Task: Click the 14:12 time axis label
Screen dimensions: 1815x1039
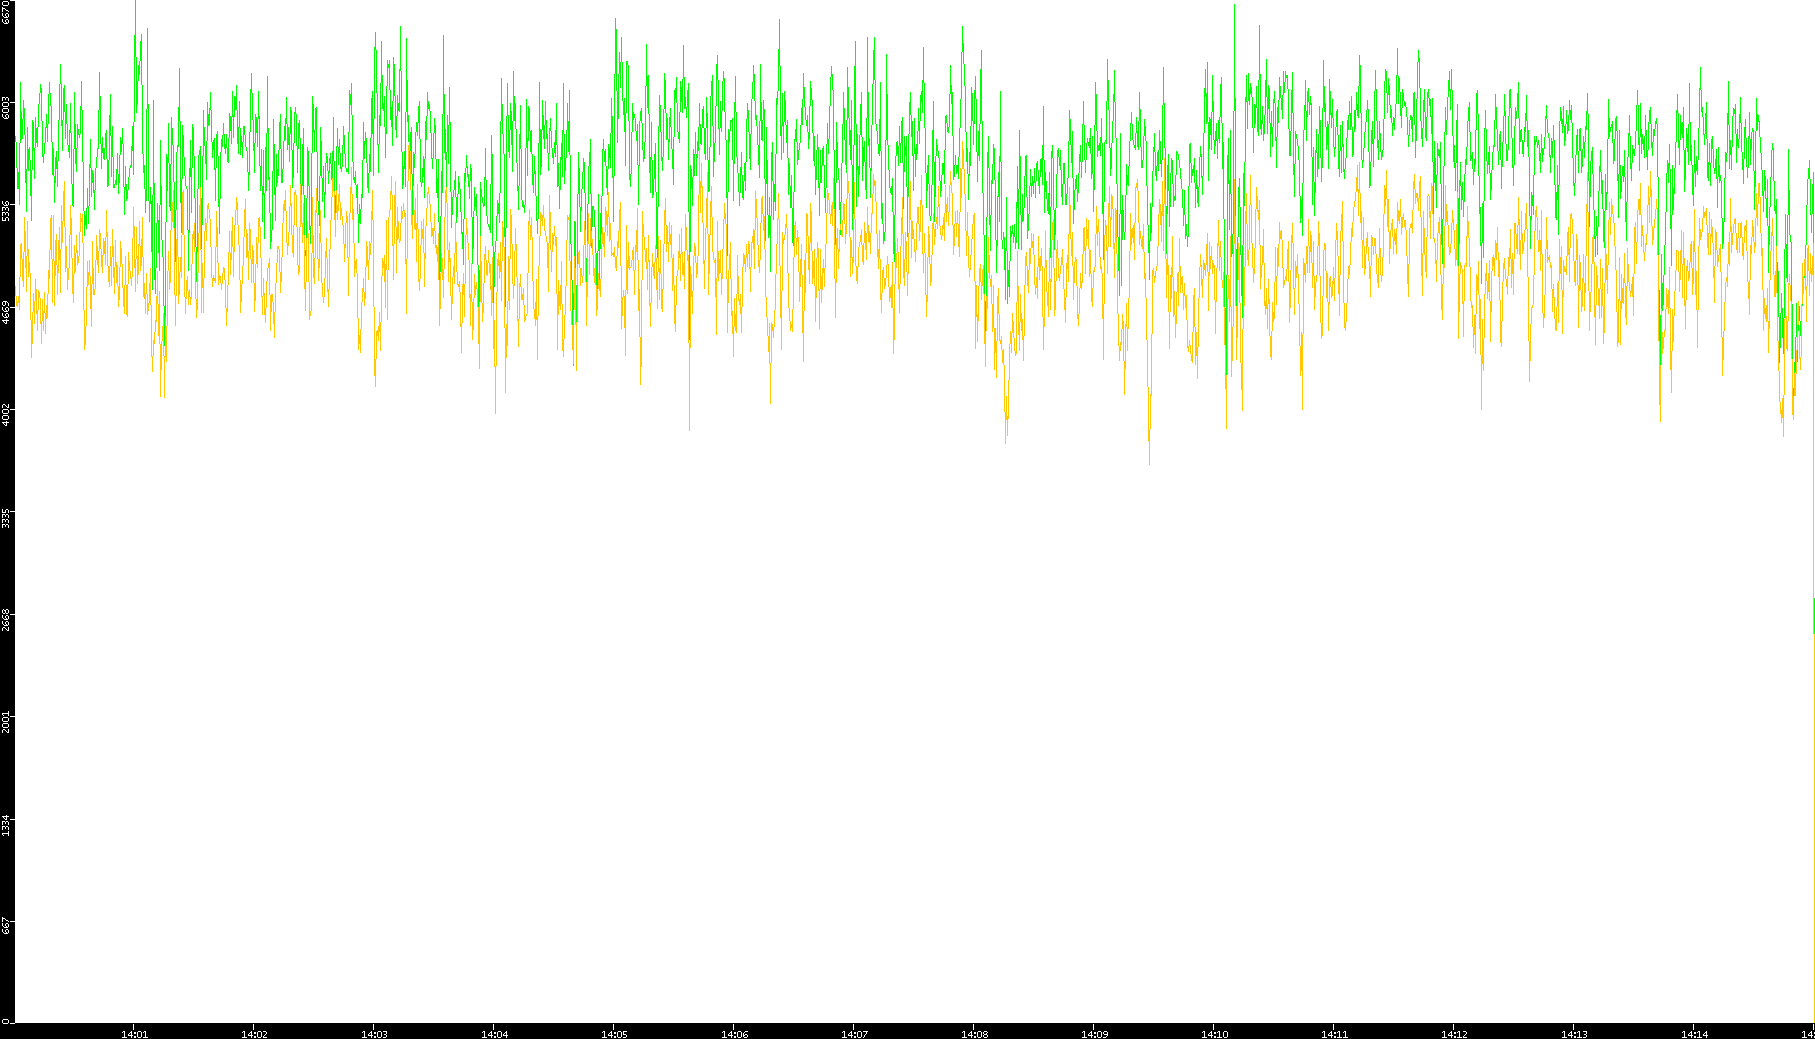Action: coord(1454,1034)
